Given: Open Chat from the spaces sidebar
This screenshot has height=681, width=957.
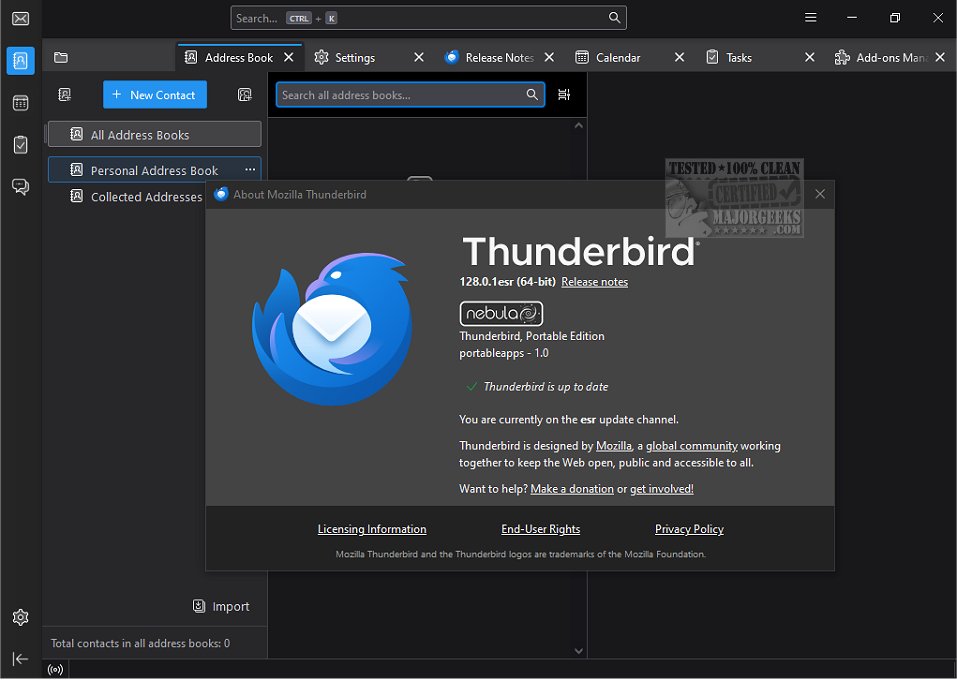Looking at the screenshot, I should pos(20,186).
